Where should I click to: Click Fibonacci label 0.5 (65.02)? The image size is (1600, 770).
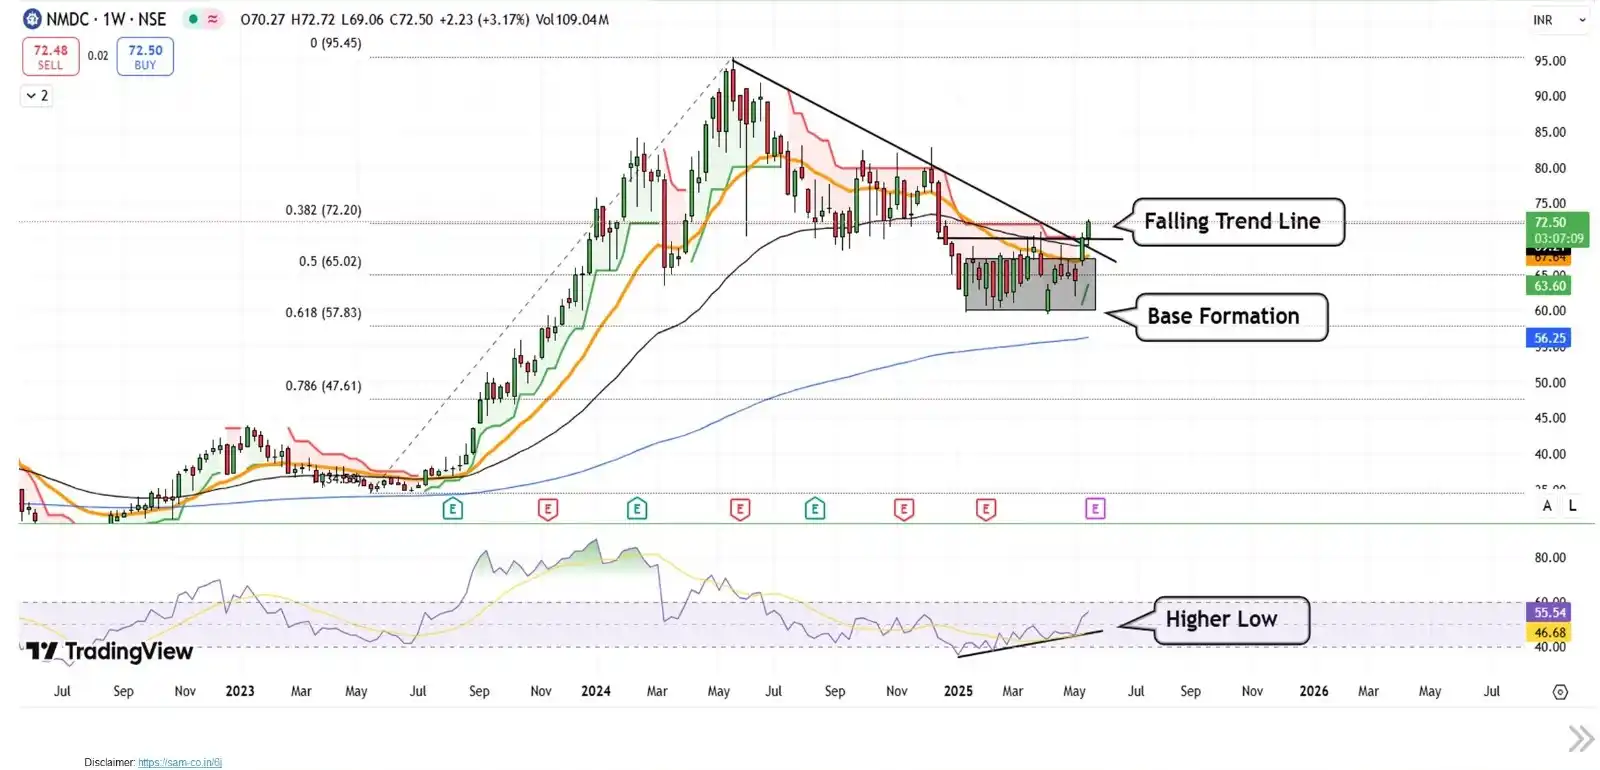pos(330,261)
